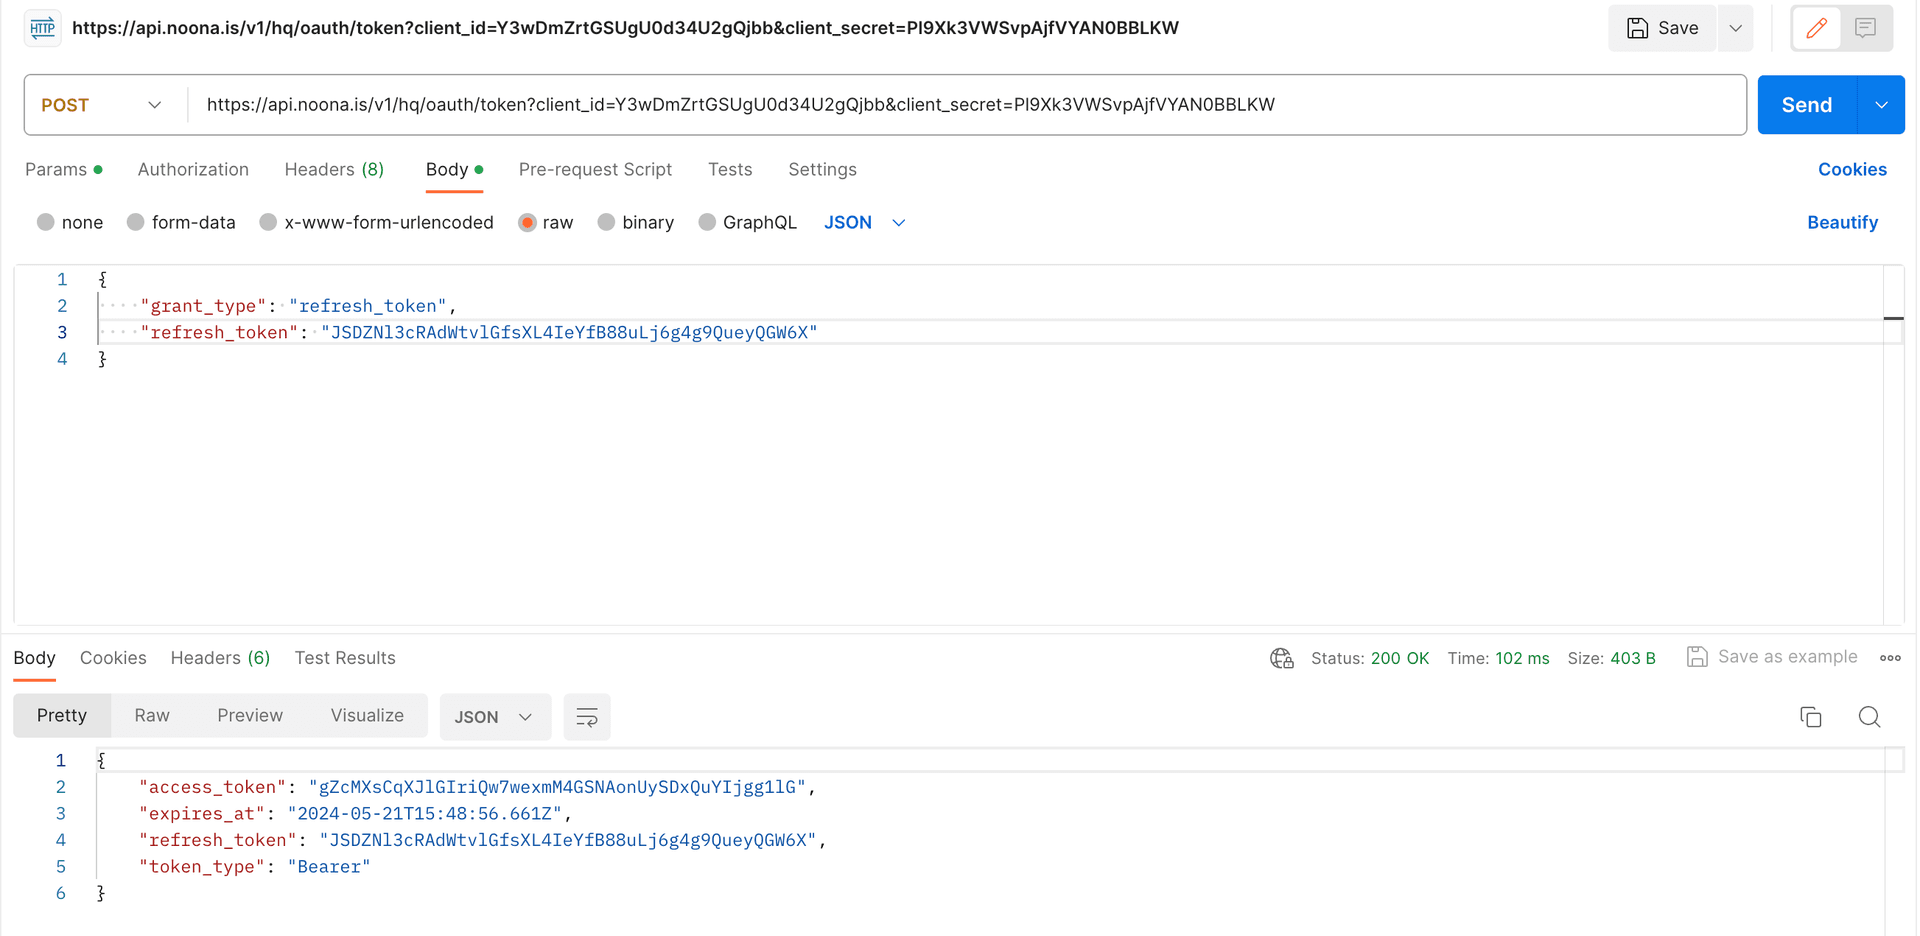
Task: Open the POST method dropdown
Action: coord(100,104)
